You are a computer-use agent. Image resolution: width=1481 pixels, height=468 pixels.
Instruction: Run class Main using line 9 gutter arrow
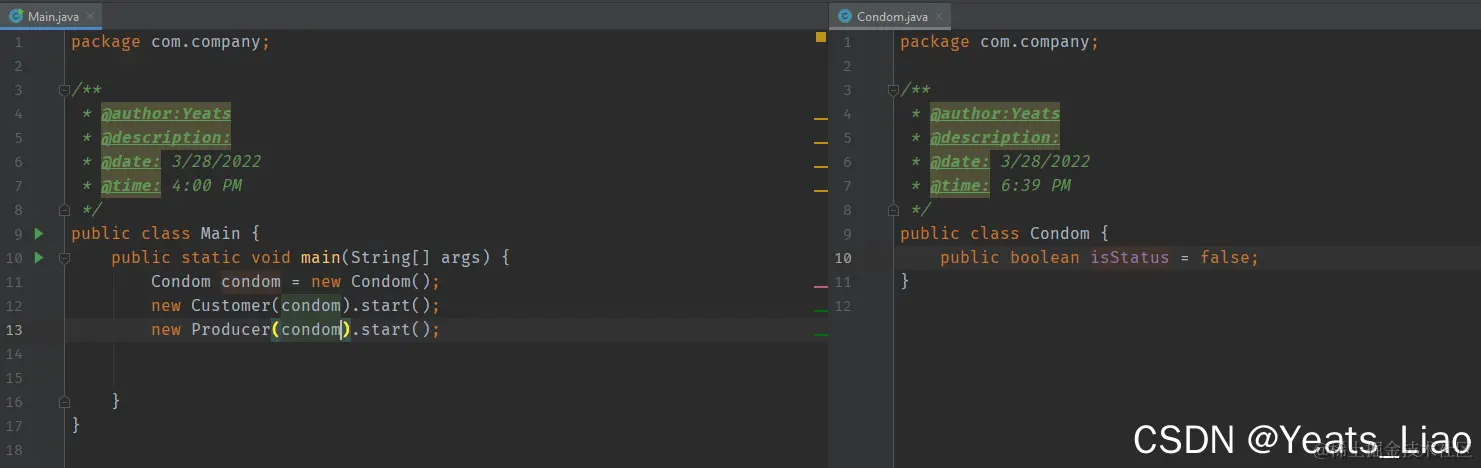tap(39, 233)
